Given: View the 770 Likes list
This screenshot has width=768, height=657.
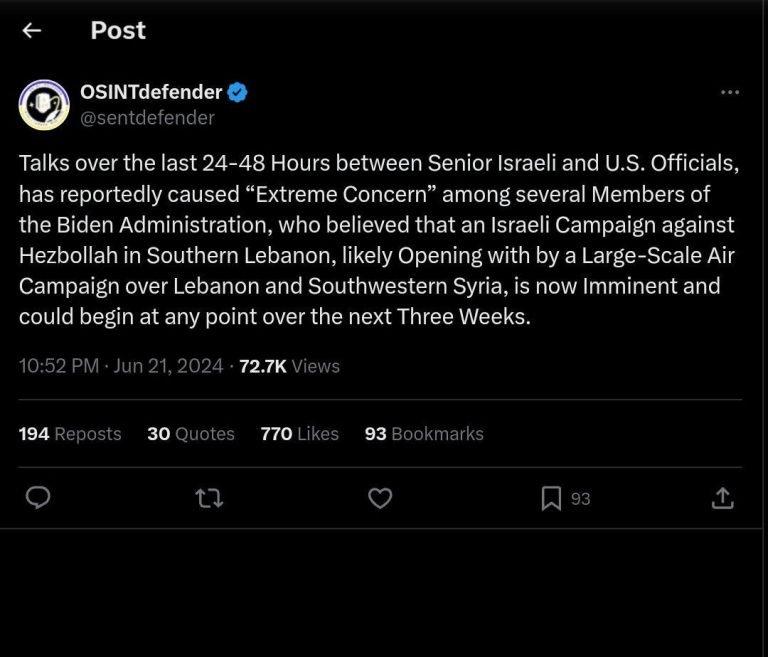Looking at the screenshot, I should pos(299,434).
